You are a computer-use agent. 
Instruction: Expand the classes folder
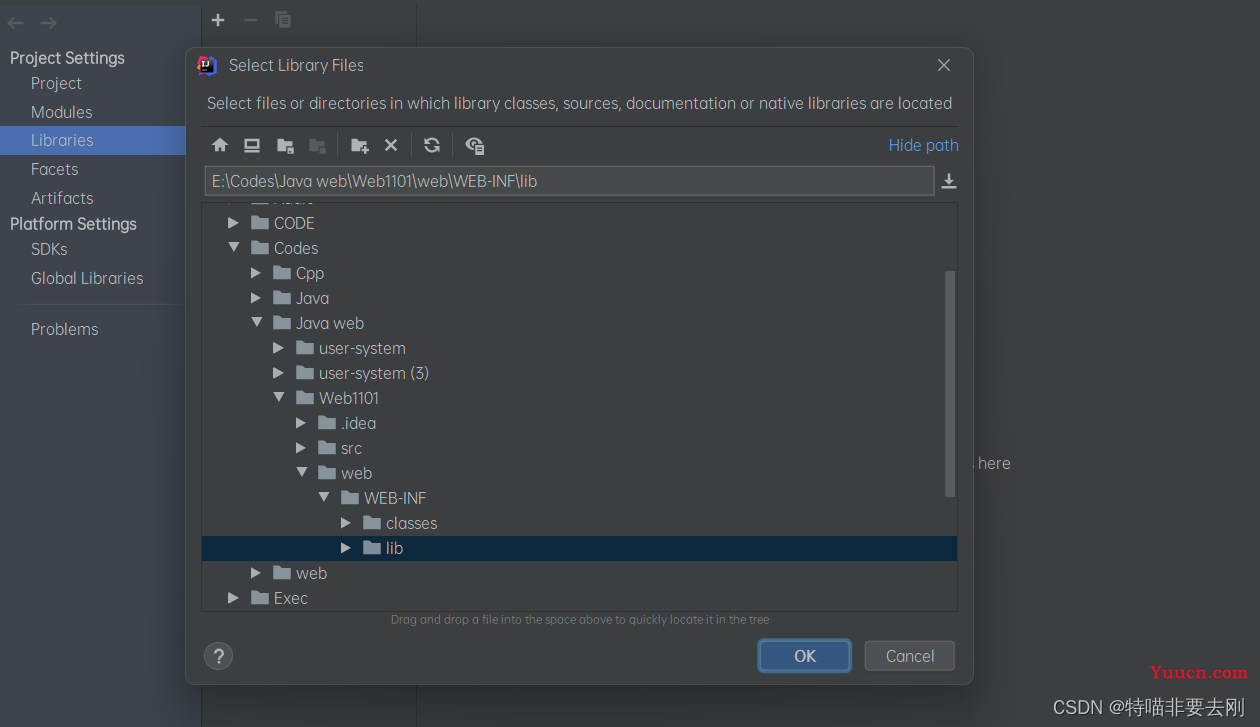(346, 523)
